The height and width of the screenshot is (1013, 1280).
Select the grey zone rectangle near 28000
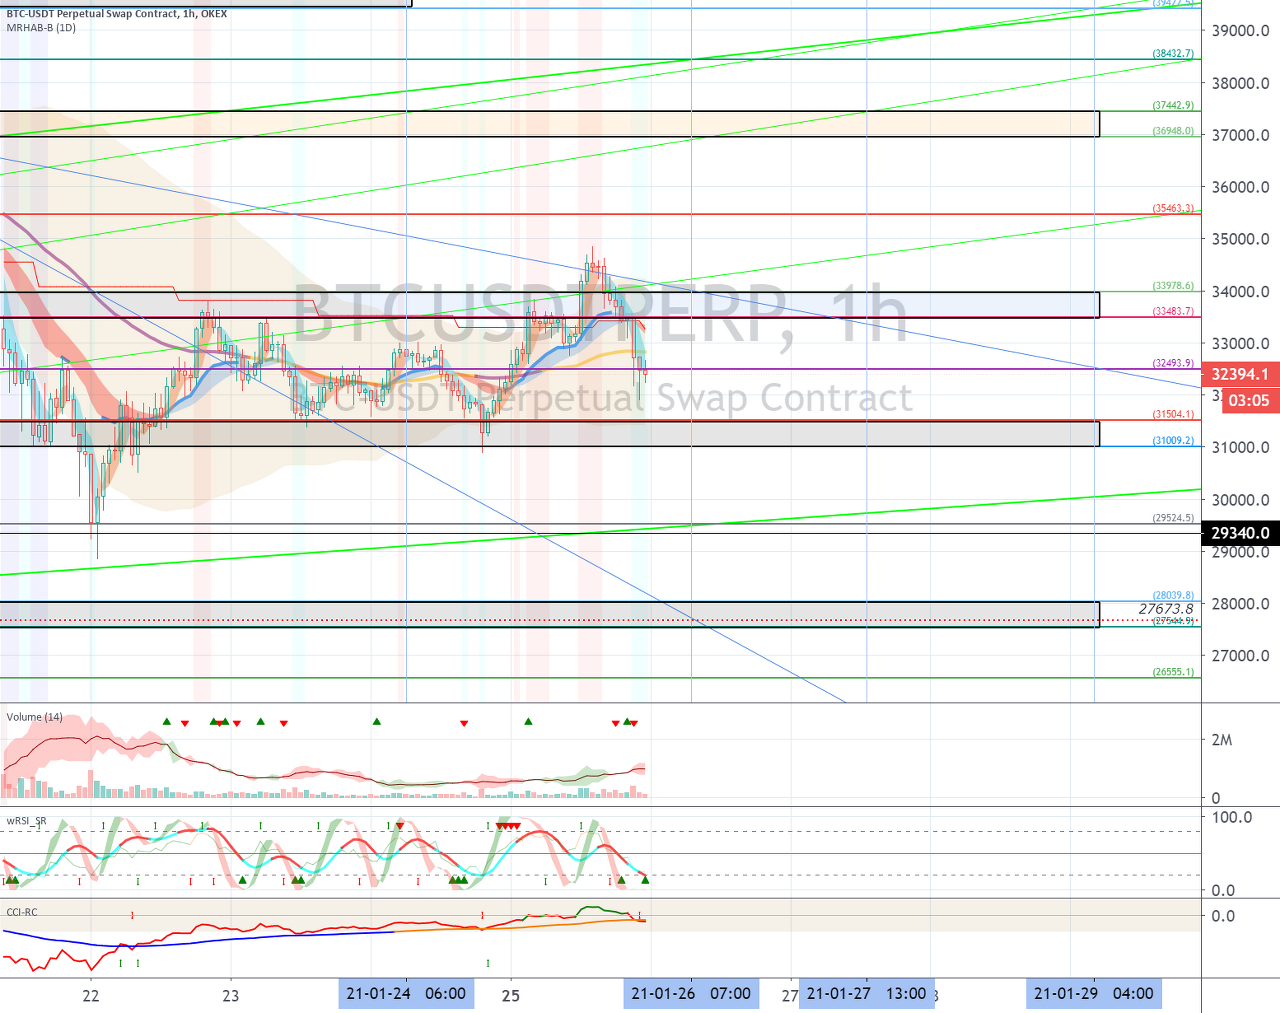[x=549, y=614]
